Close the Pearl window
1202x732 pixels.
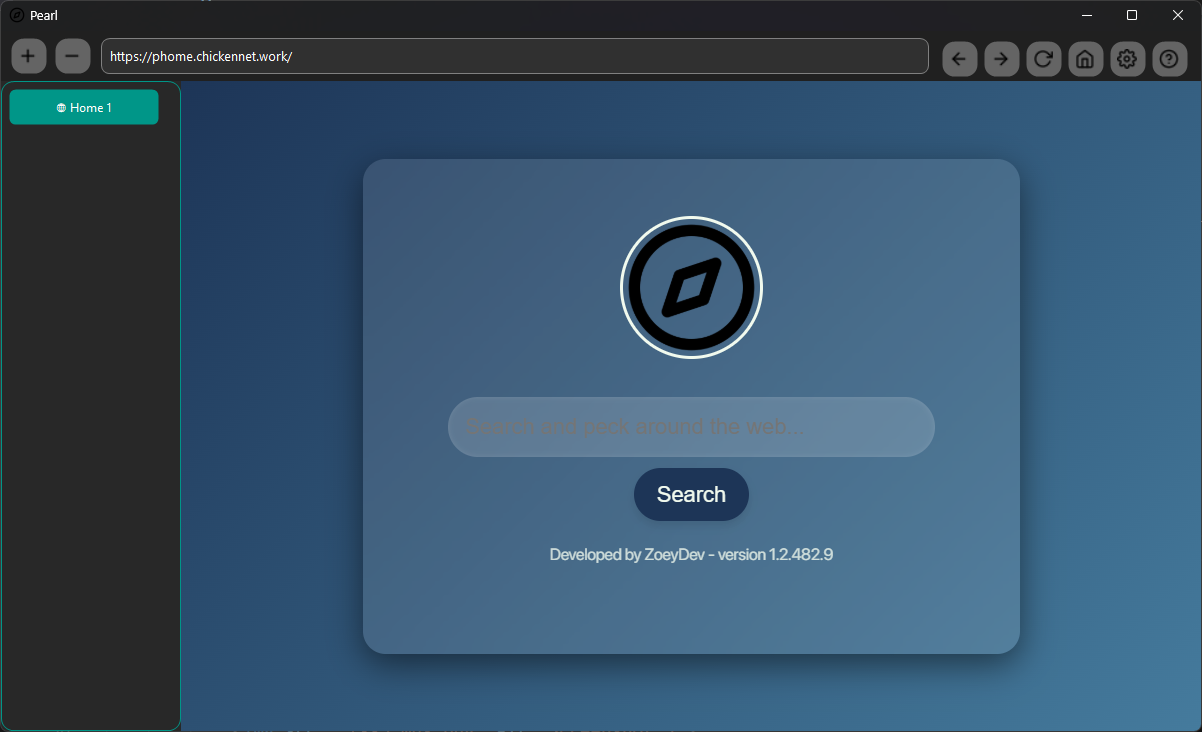tap(1177, 15)
